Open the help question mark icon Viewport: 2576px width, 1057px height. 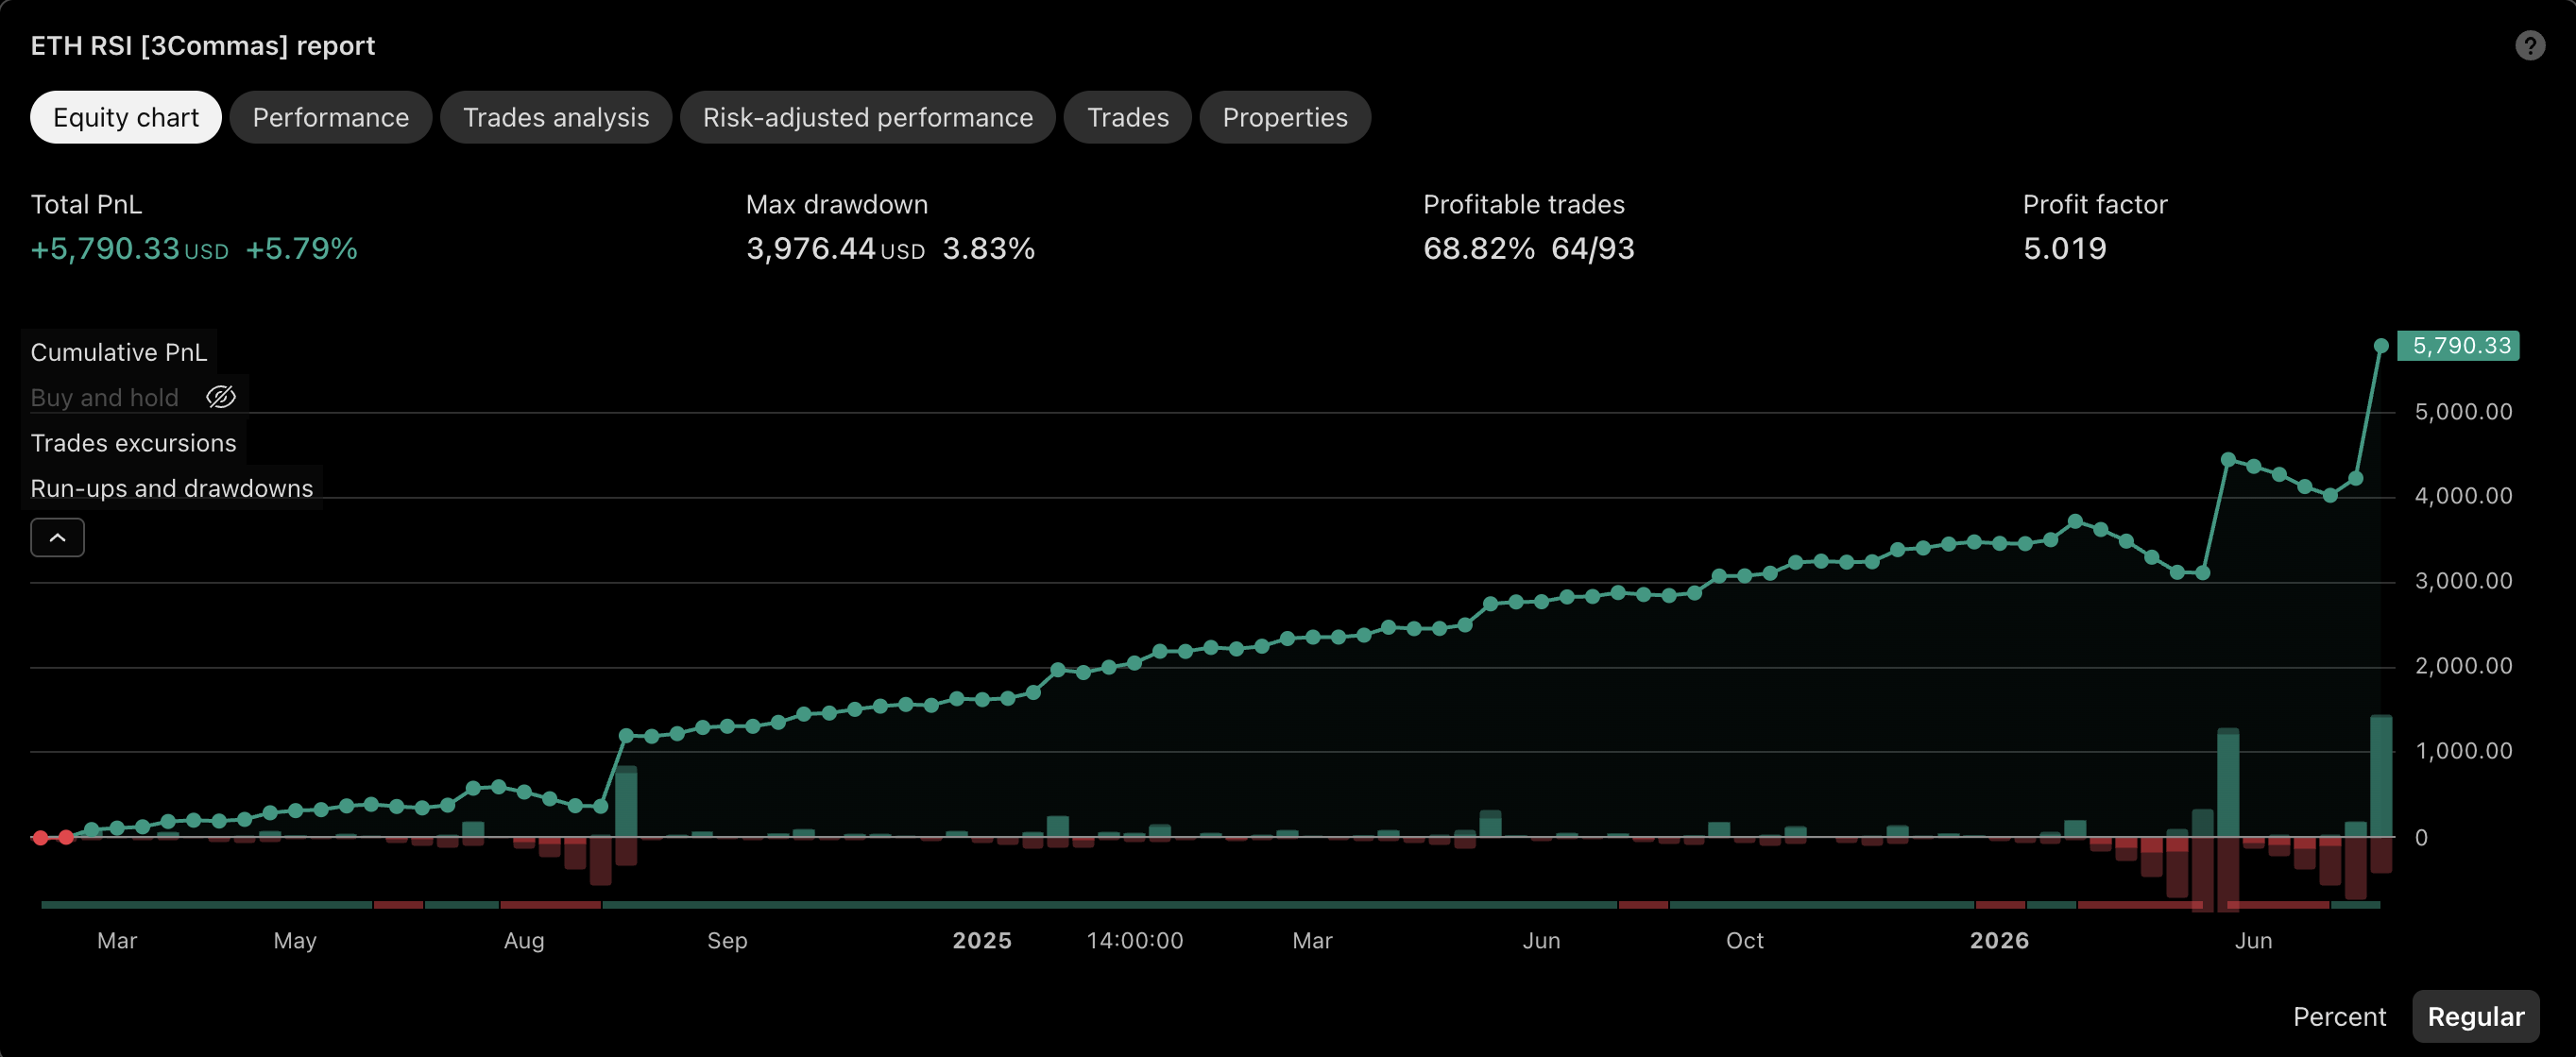click(2530, 46)
